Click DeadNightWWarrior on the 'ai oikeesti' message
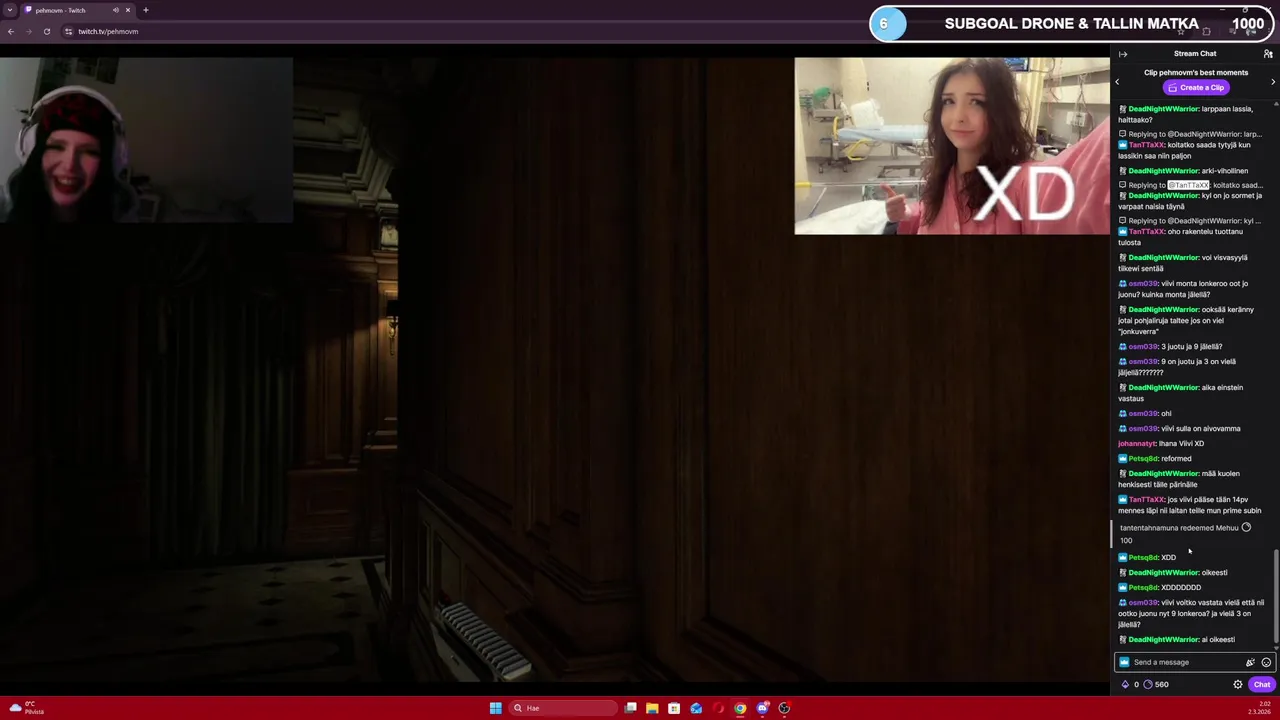Viewport: 1280px width, 720px height. pyautogui.click(x=1163, y=640)
